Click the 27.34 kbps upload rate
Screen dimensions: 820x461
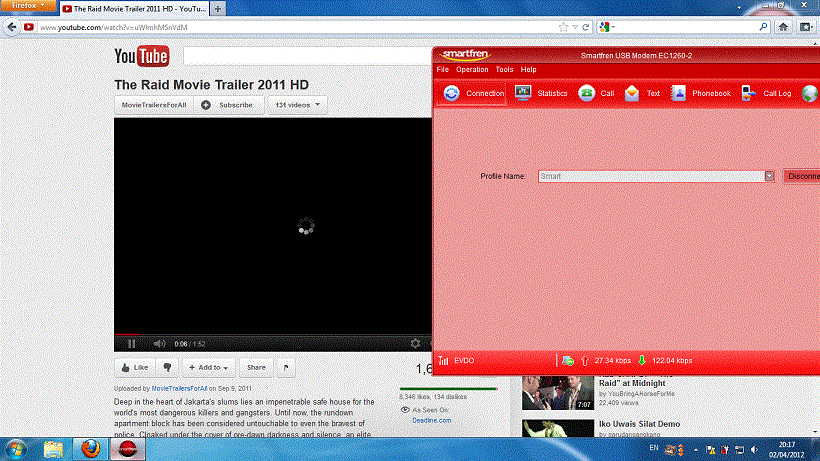[612, 361]
